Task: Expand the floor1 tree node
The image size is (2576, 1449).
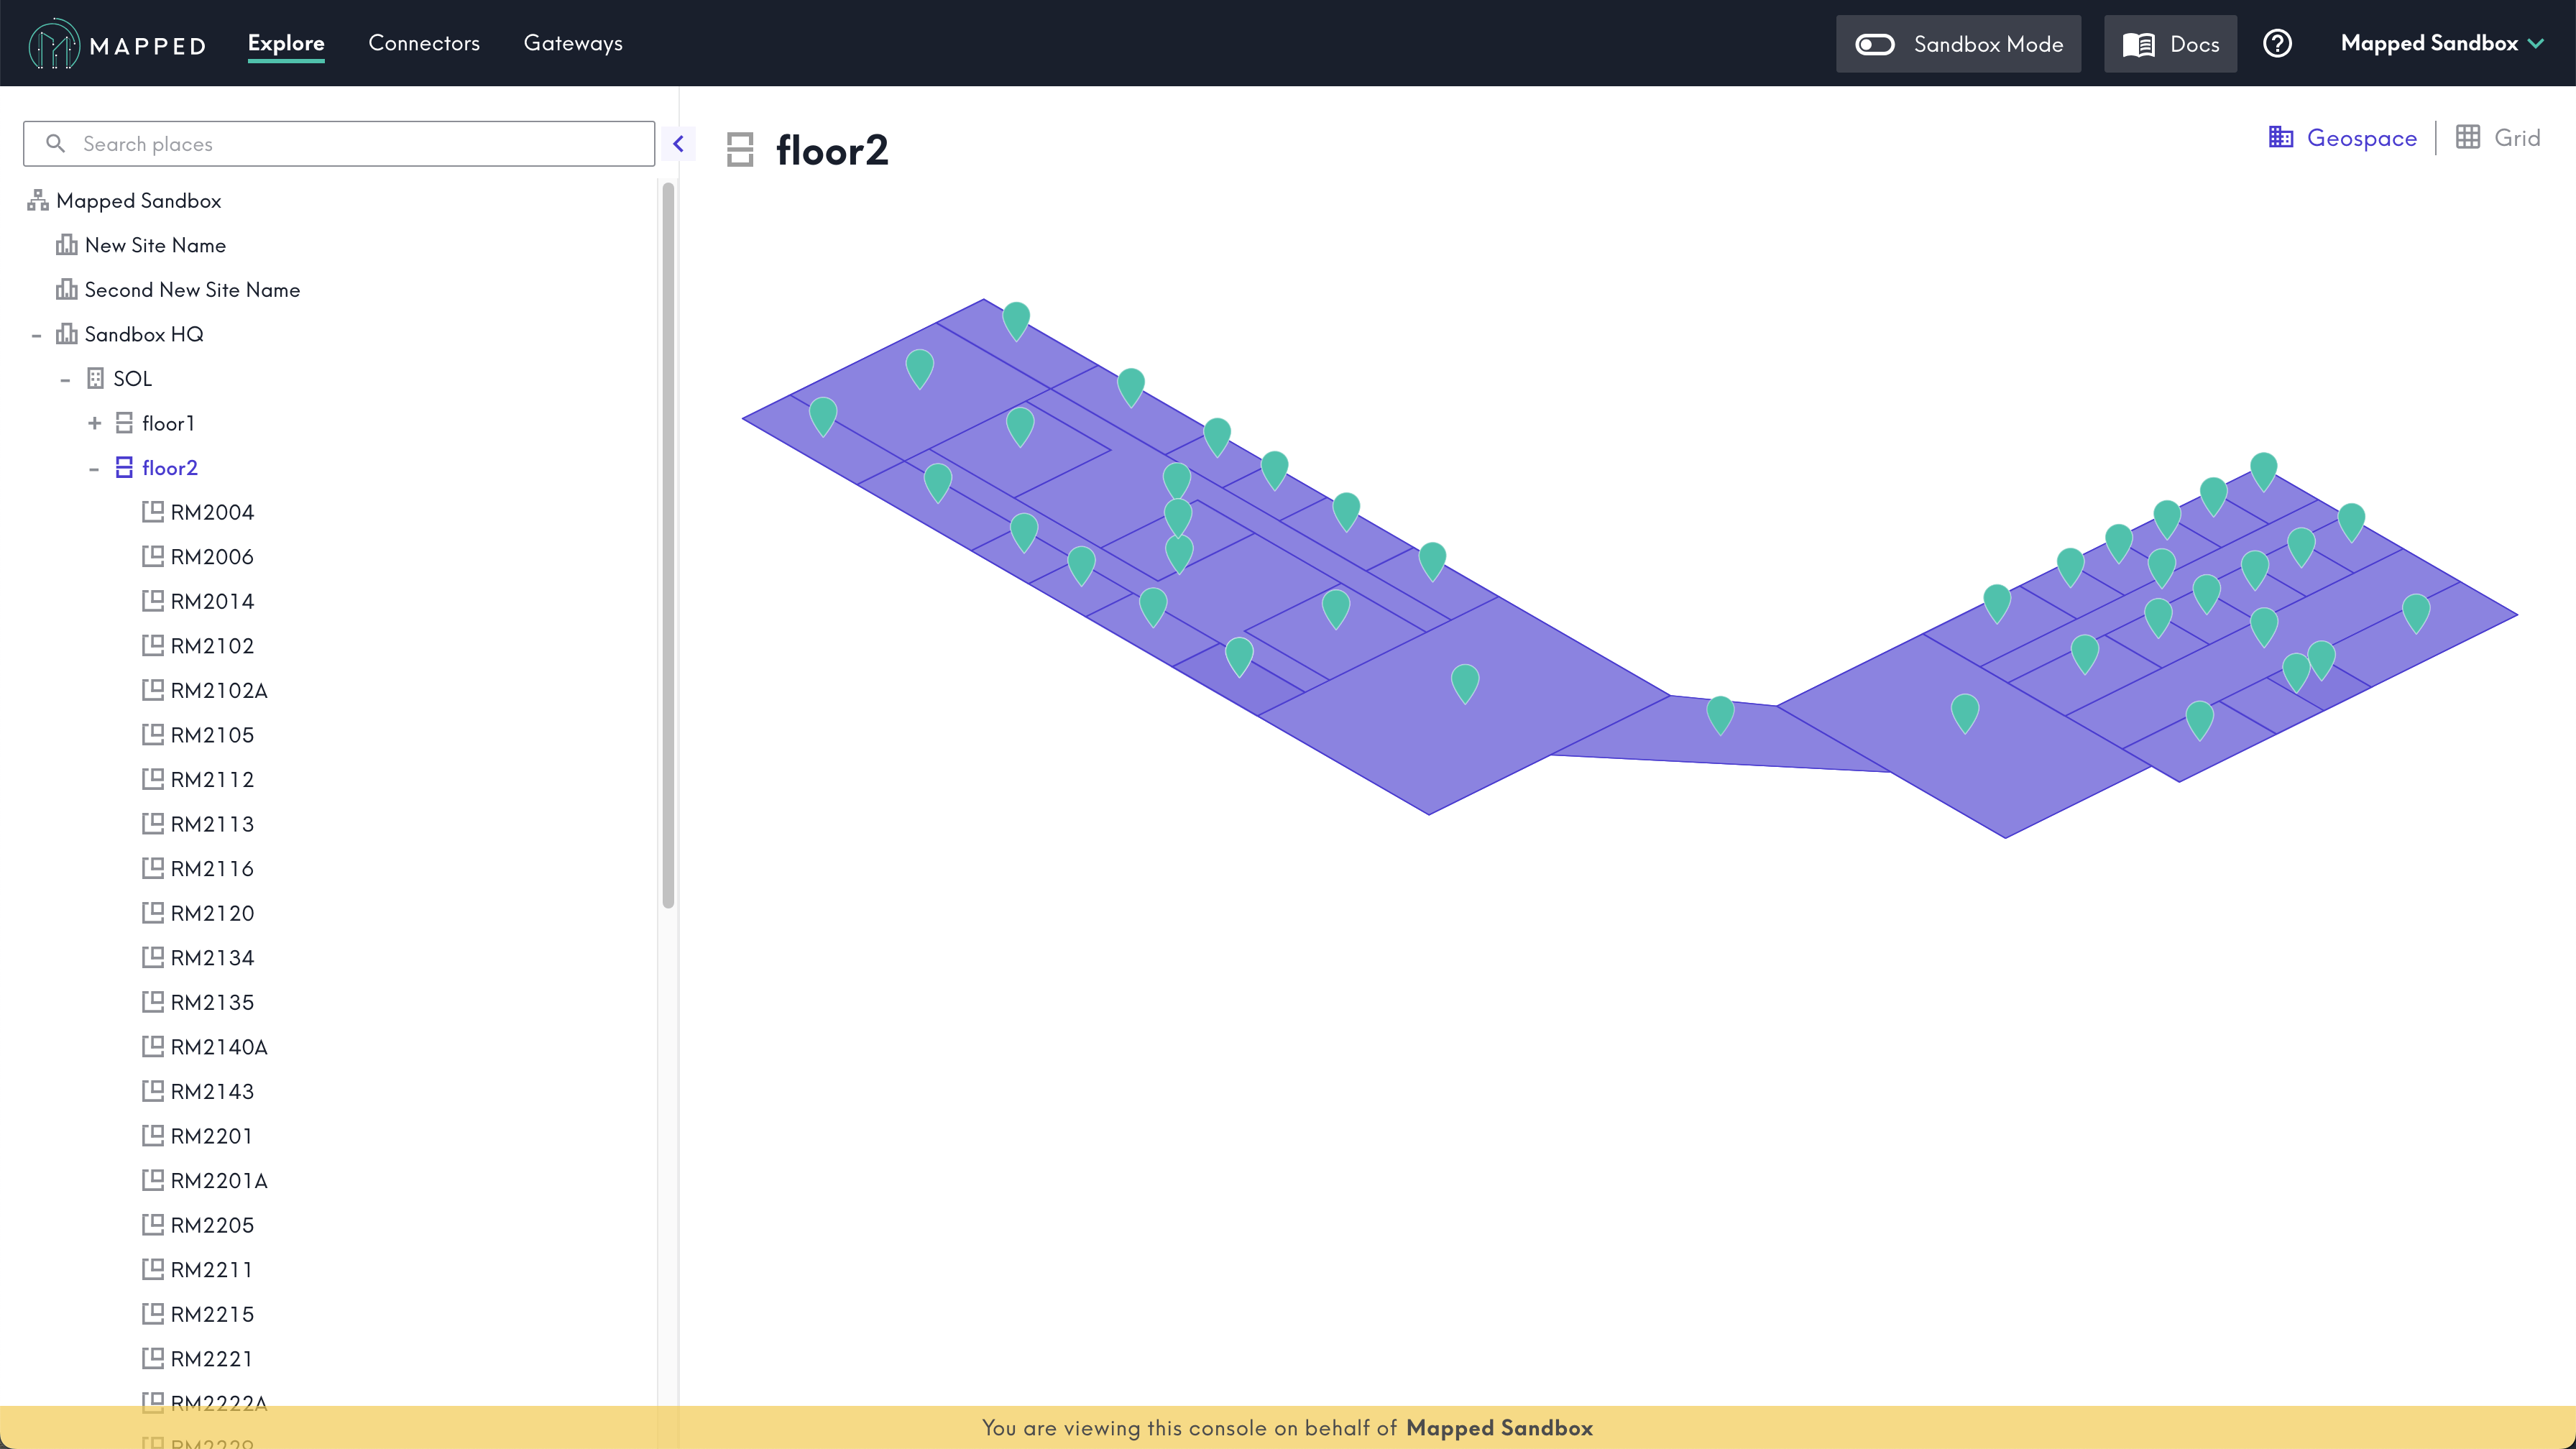Action: pos(94,423)
